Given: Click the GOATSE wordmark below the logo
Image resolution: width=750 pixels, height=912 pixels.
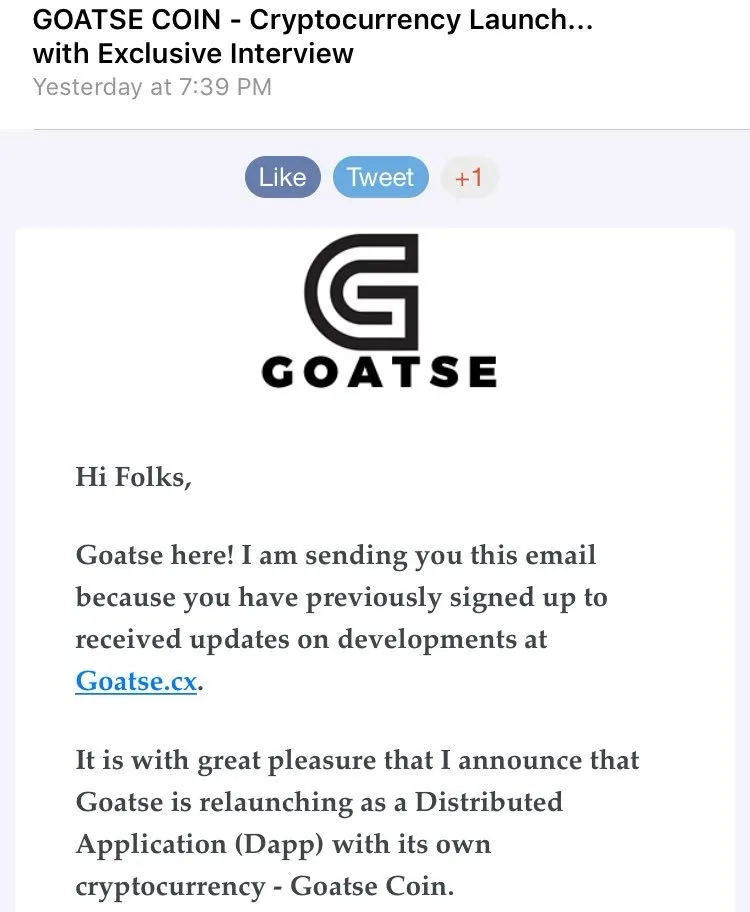Looking at the screenshot, I should coord(378,372).
